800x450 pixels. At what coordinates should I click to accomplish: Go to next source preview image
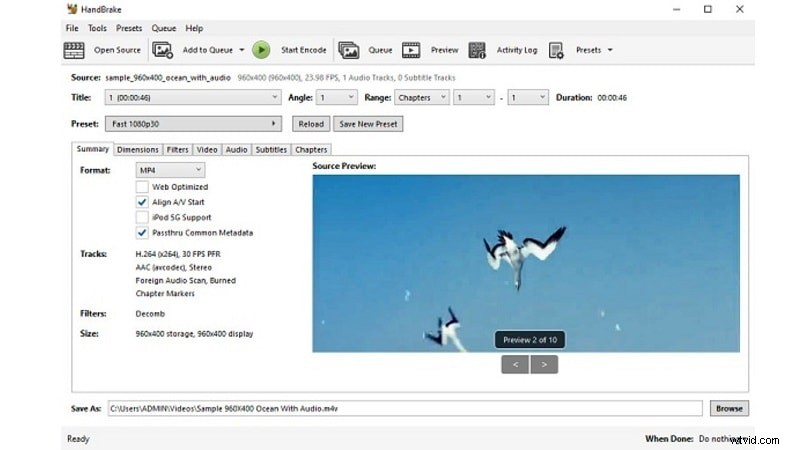click(545, 365)
